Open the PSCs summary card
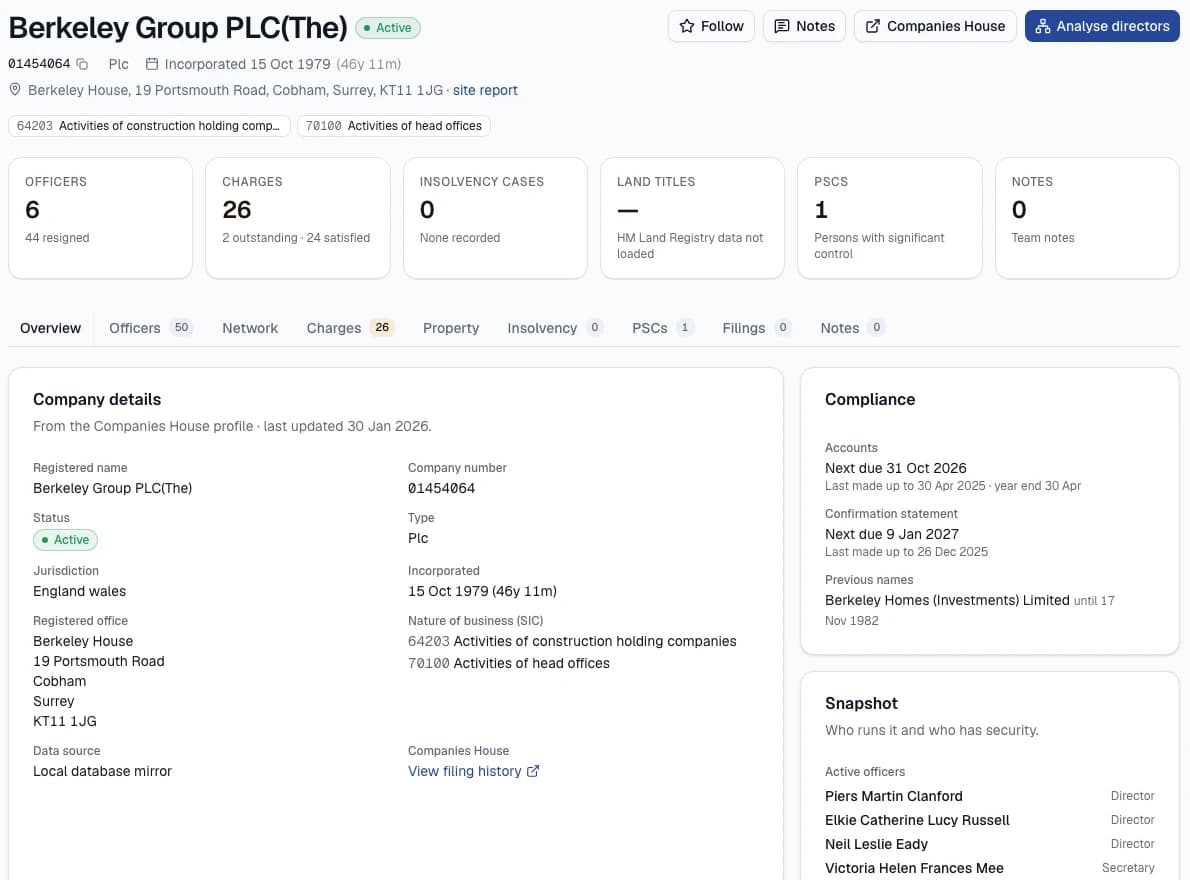 pyautogui.click(x=889, y=218)
